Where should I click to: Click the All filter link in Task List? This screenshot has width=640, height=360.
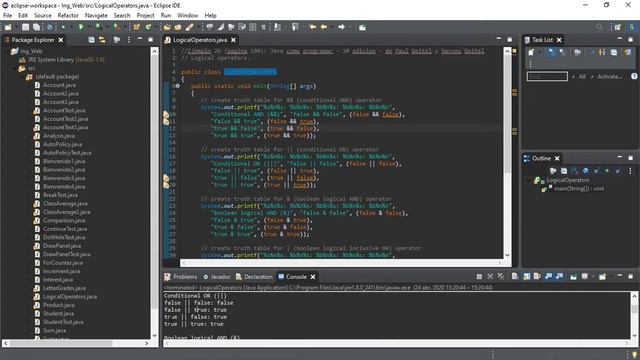[582, 76]
